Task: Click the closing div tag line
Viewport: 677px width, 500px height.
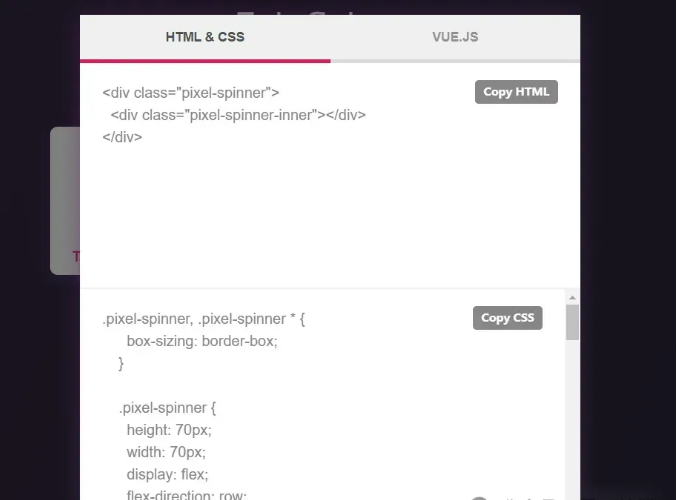Action: (122, 137)
